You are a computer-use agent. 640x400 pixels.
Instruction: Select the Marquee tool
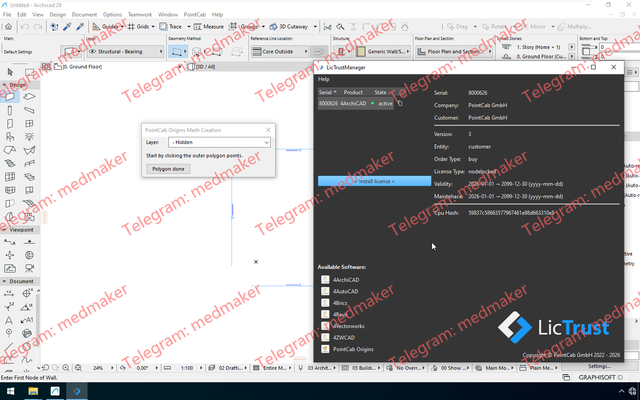pyautogui.click(x=29, y=72)
